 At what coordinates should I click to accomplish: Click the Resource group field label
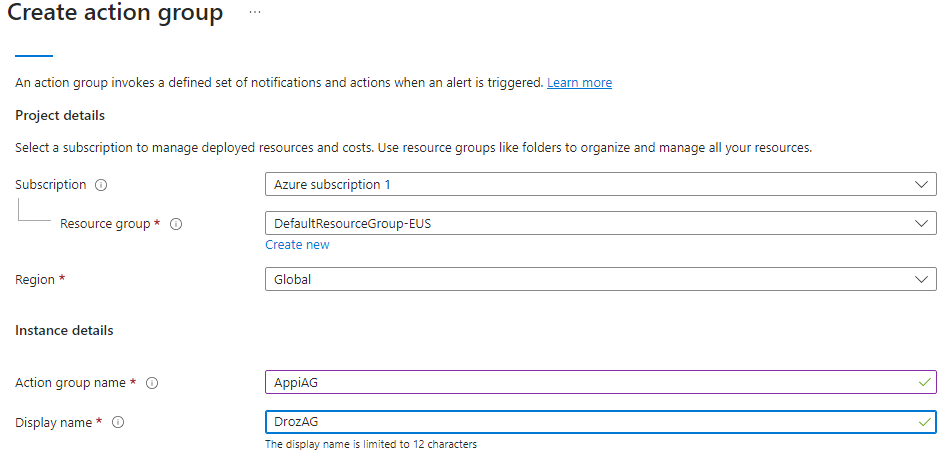[106, 224]
